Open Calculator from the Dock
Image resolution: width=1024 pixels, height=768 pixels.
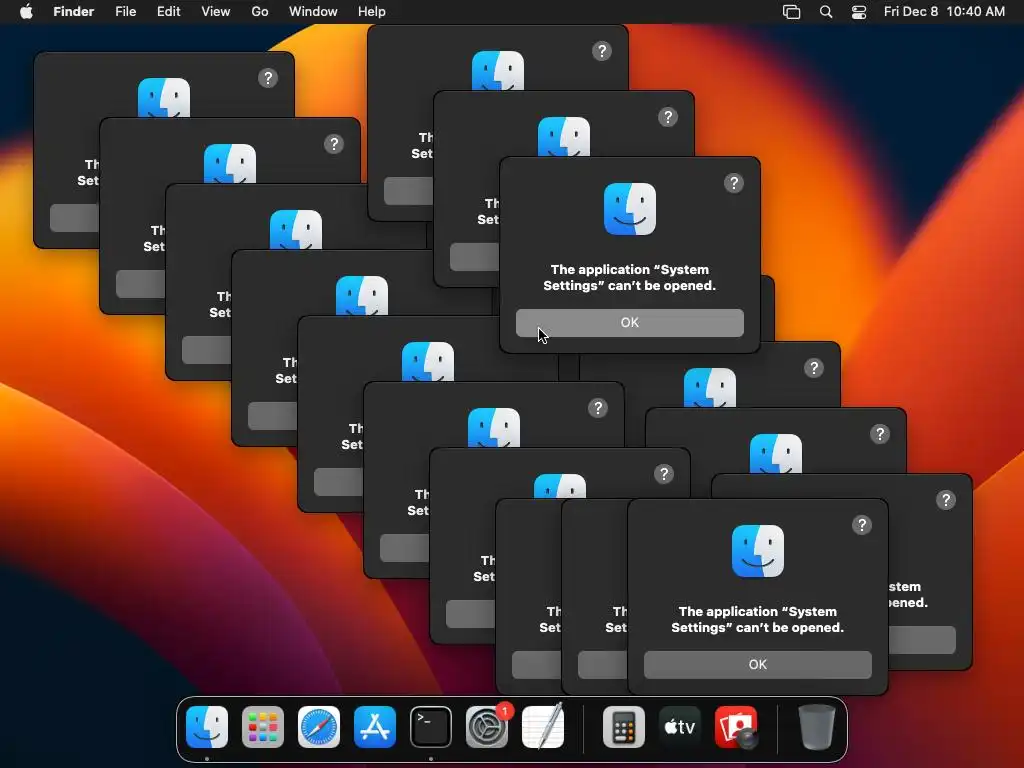click(x=624, y=727)
